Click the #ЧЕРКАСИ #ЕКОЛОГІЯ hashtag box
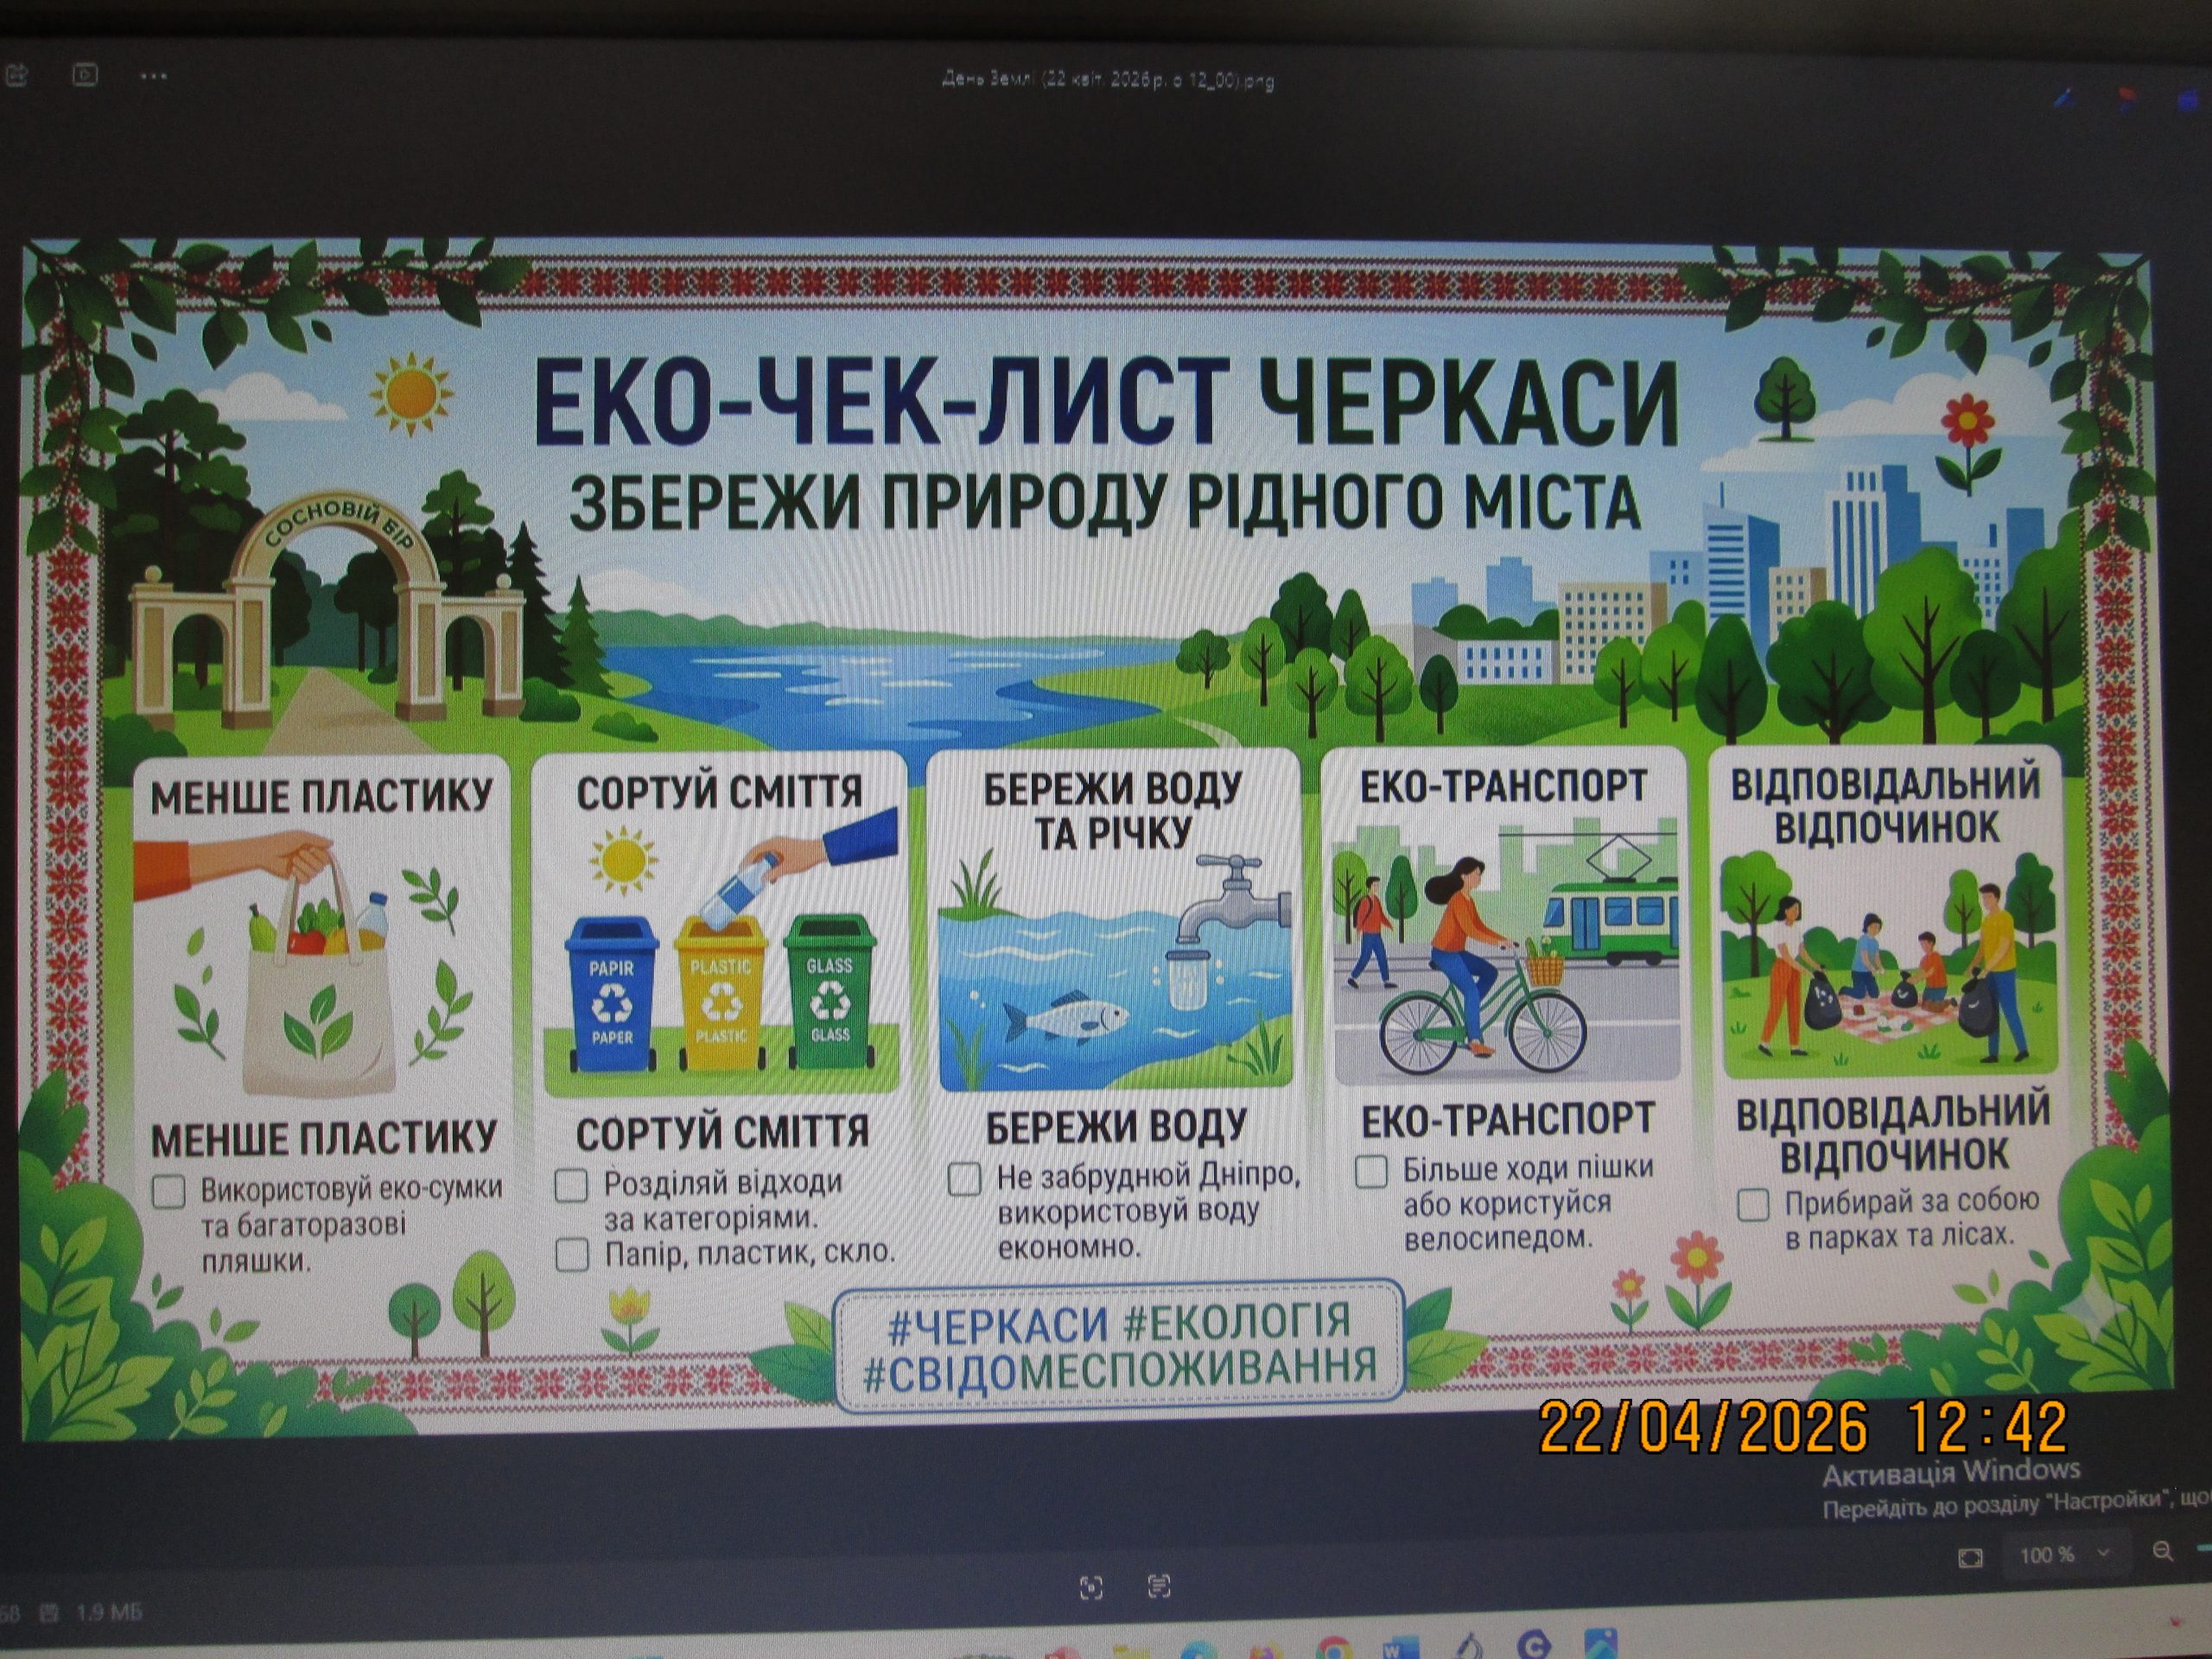Image resolution: width=2212 pixels, height=1659 pixels. point(1118,1344)
